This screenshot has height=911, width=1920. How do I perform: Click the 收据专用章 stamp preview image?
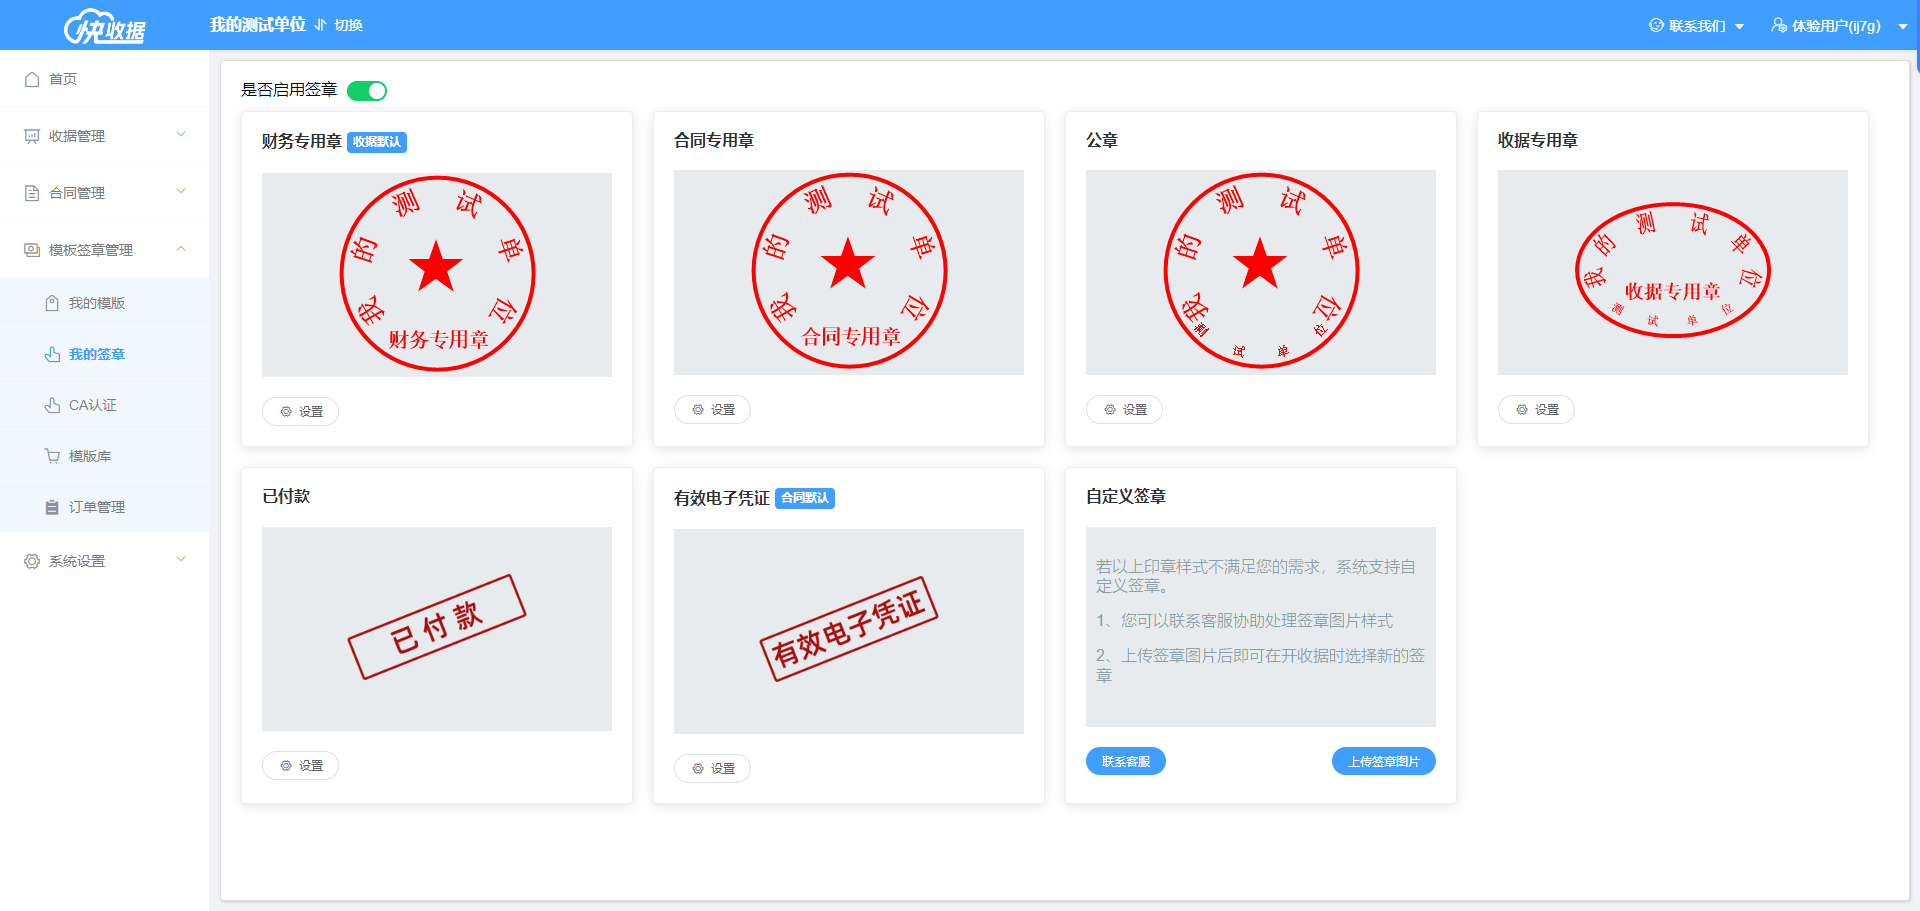(x=1672, y=272)
